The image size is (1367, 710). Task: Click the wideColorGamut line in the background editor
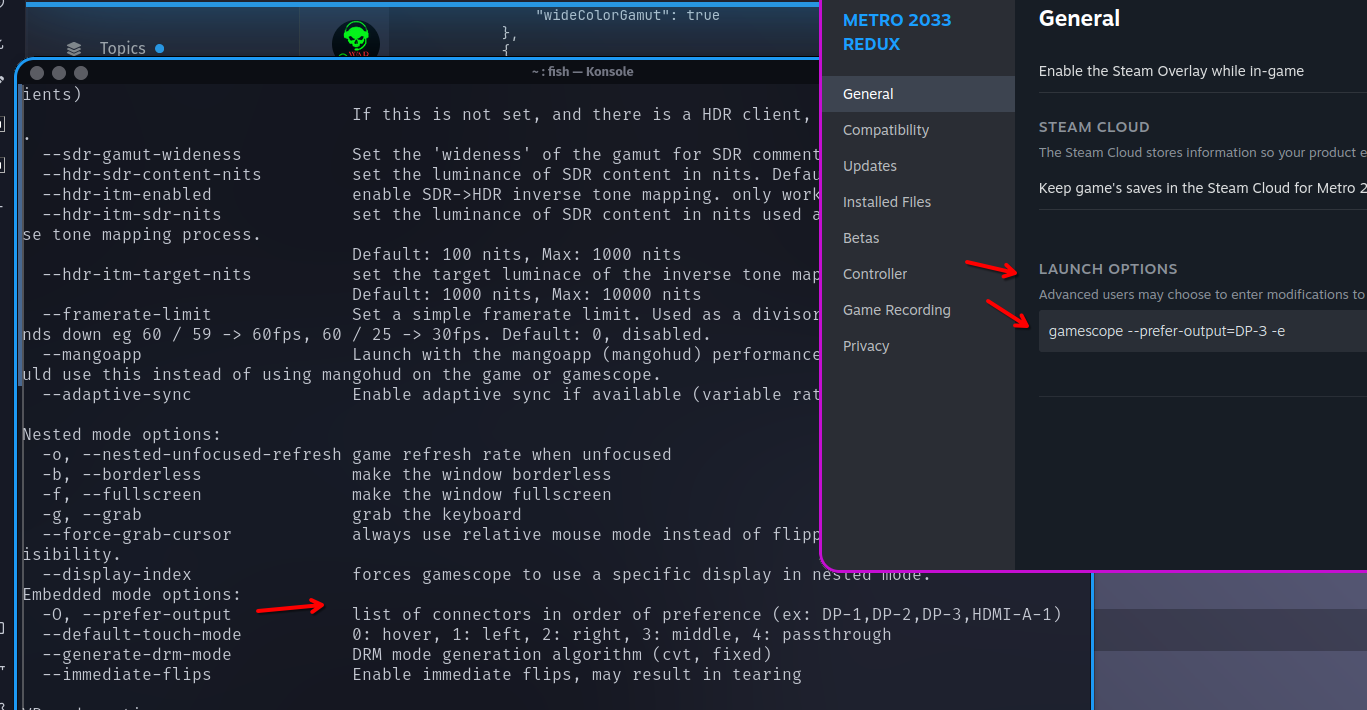pos(627,15)
